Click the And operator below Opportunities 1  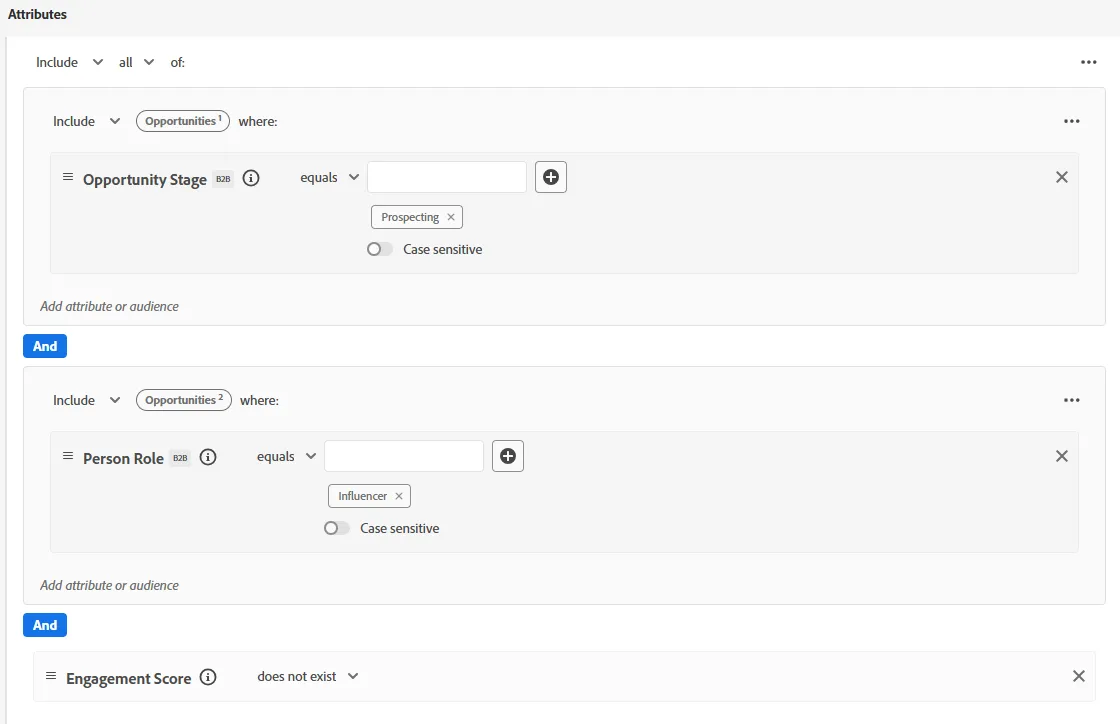(x=45, y=346)
